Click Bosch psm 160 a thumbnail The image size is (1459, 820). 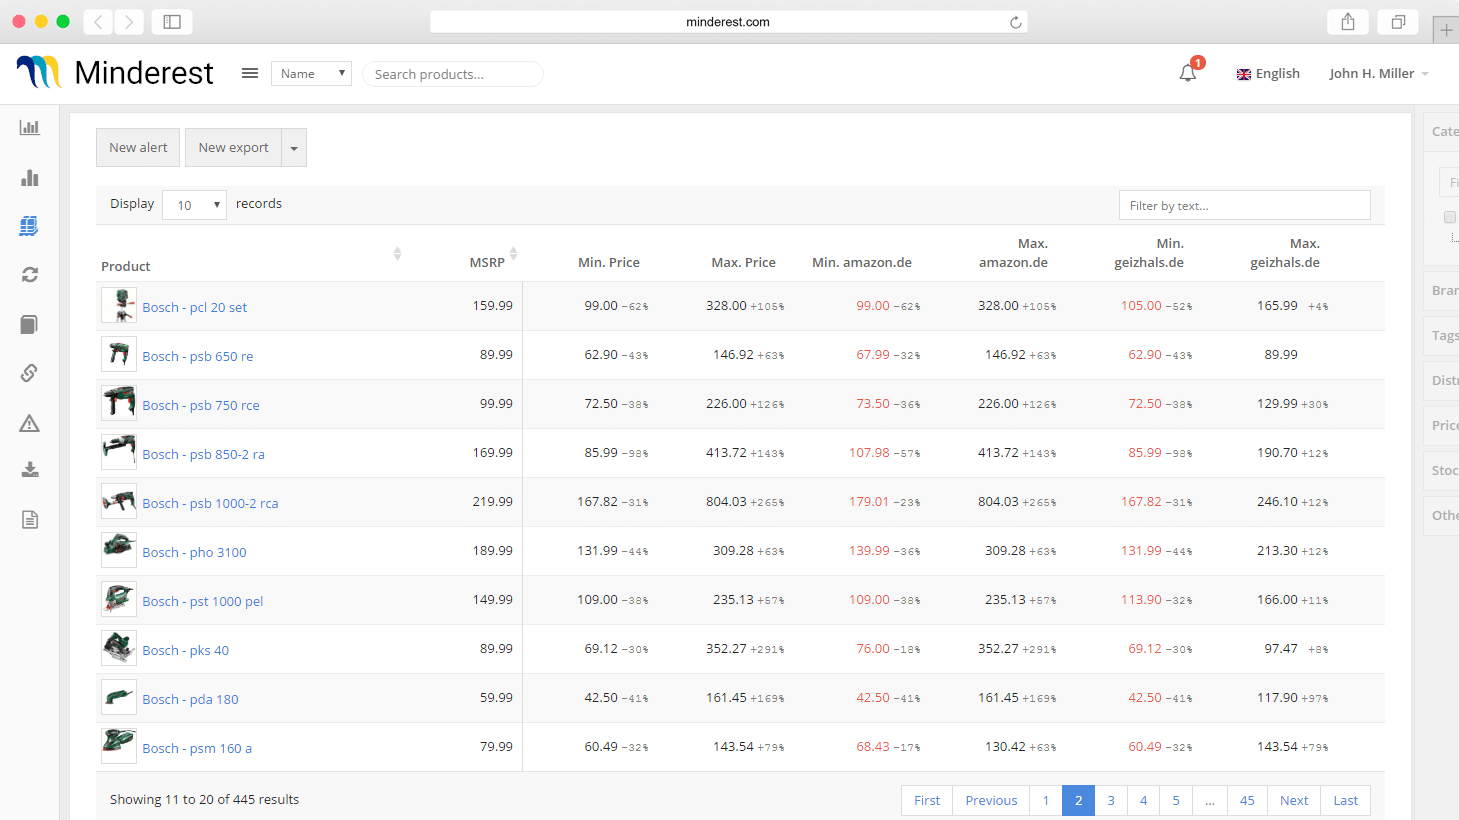tap(119, 746)
